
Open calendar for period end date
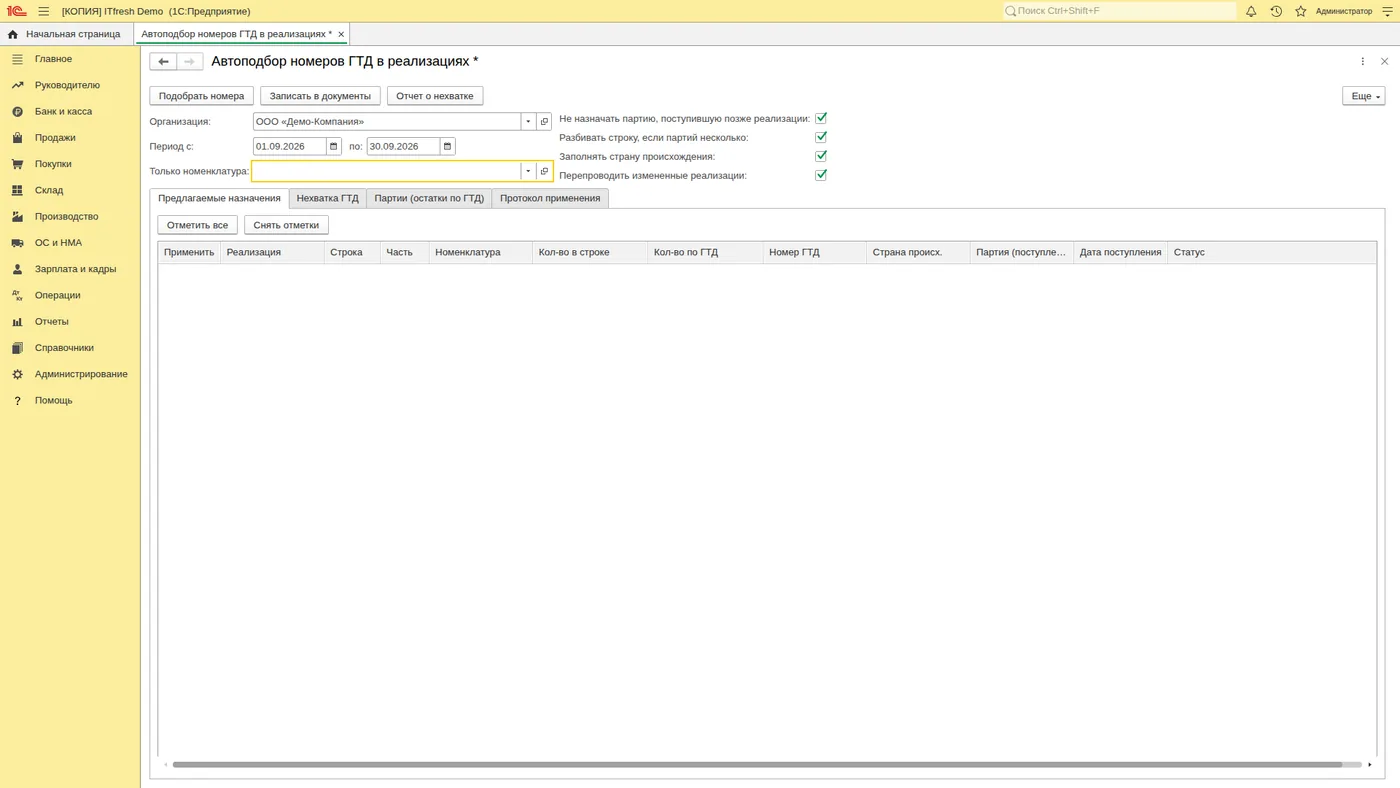(x=448, y=146)
